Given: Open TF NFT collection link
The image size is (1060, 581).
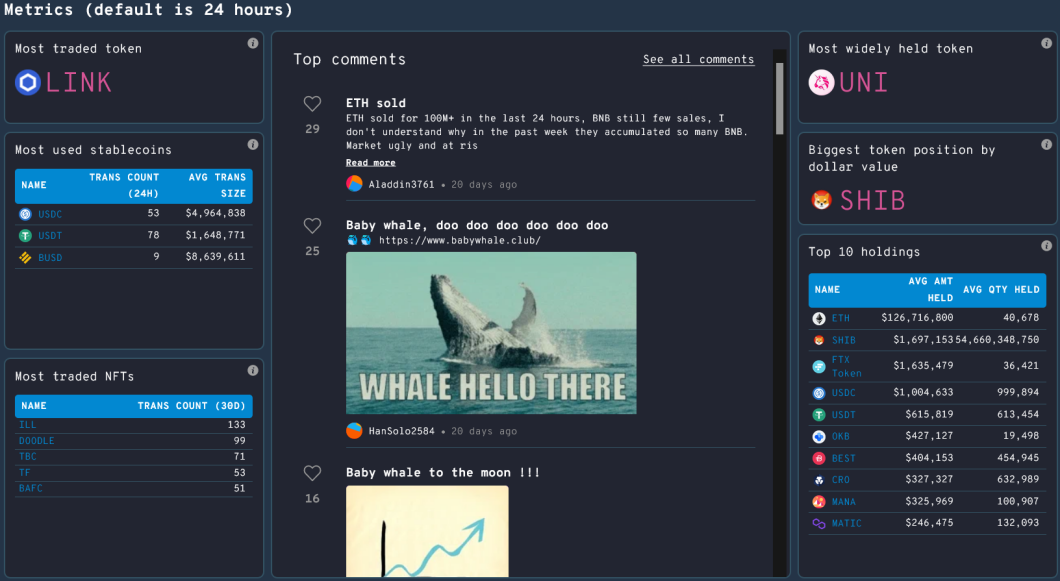Looking at the screenshot, I should [x=24, y=472].
